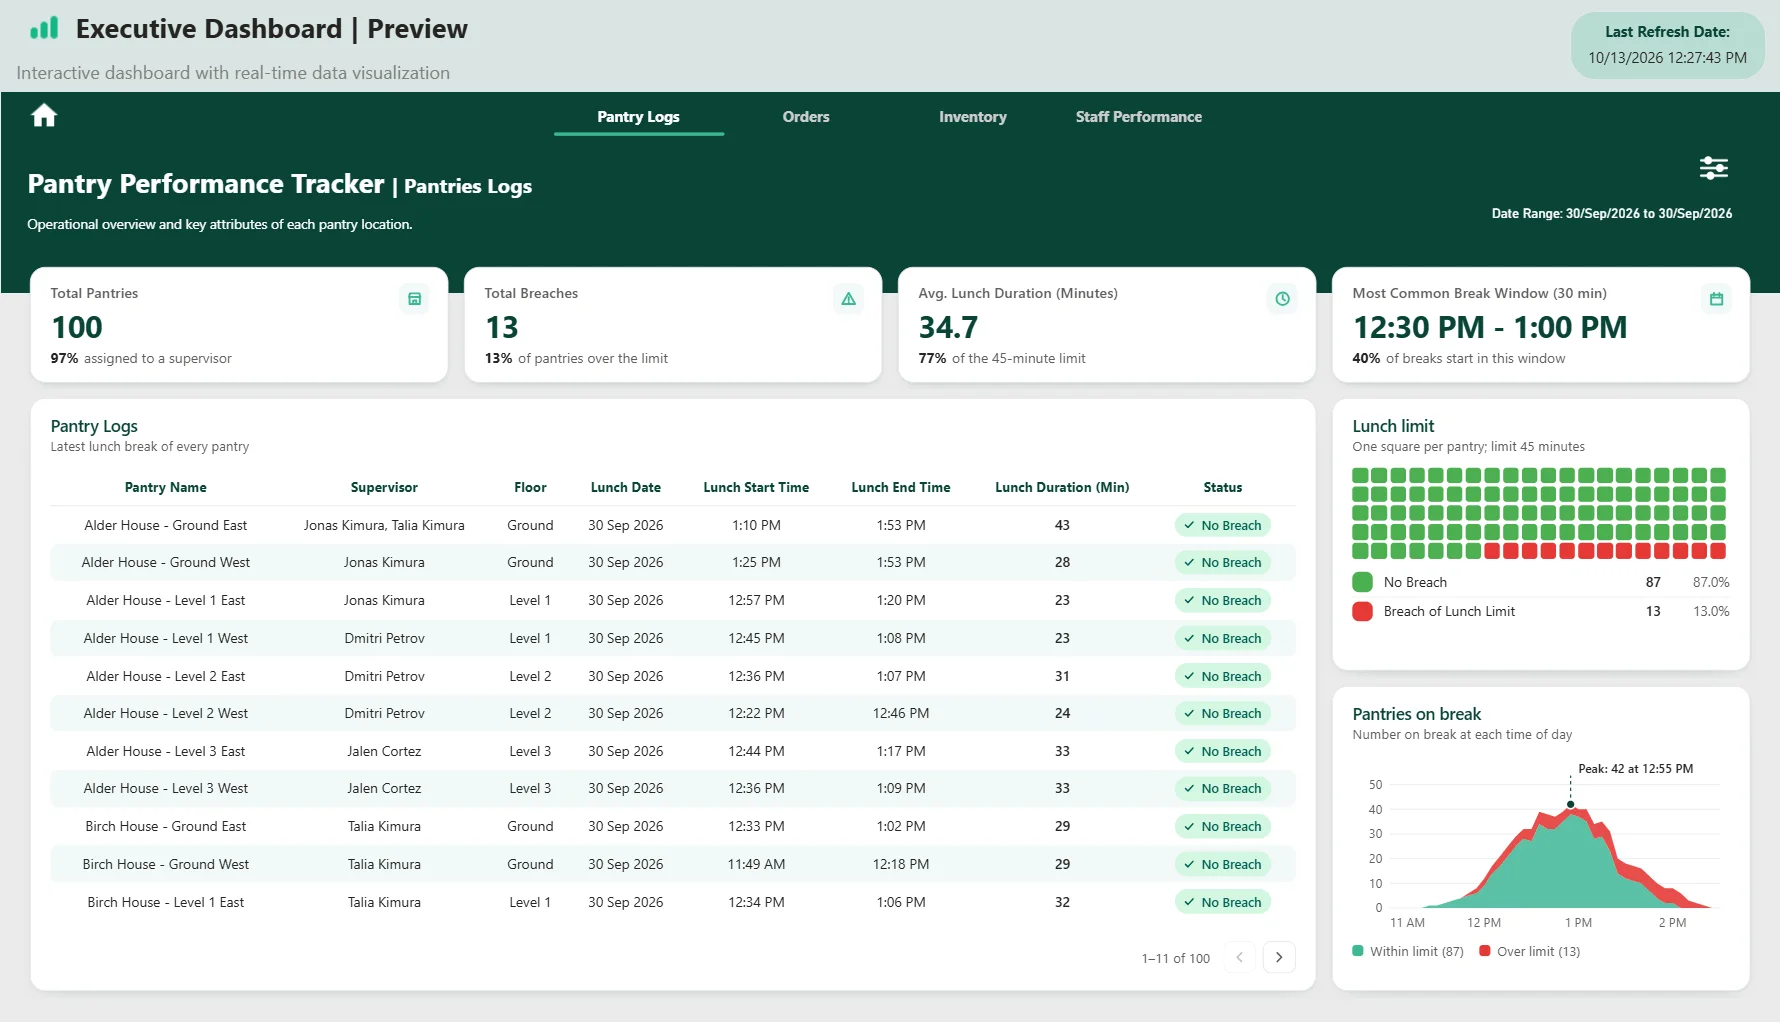Click Jalen Cortez in Alder House - Level 3 East row
The image size is (1780, 1022).
pyautogui.click(x=384, y=751)
